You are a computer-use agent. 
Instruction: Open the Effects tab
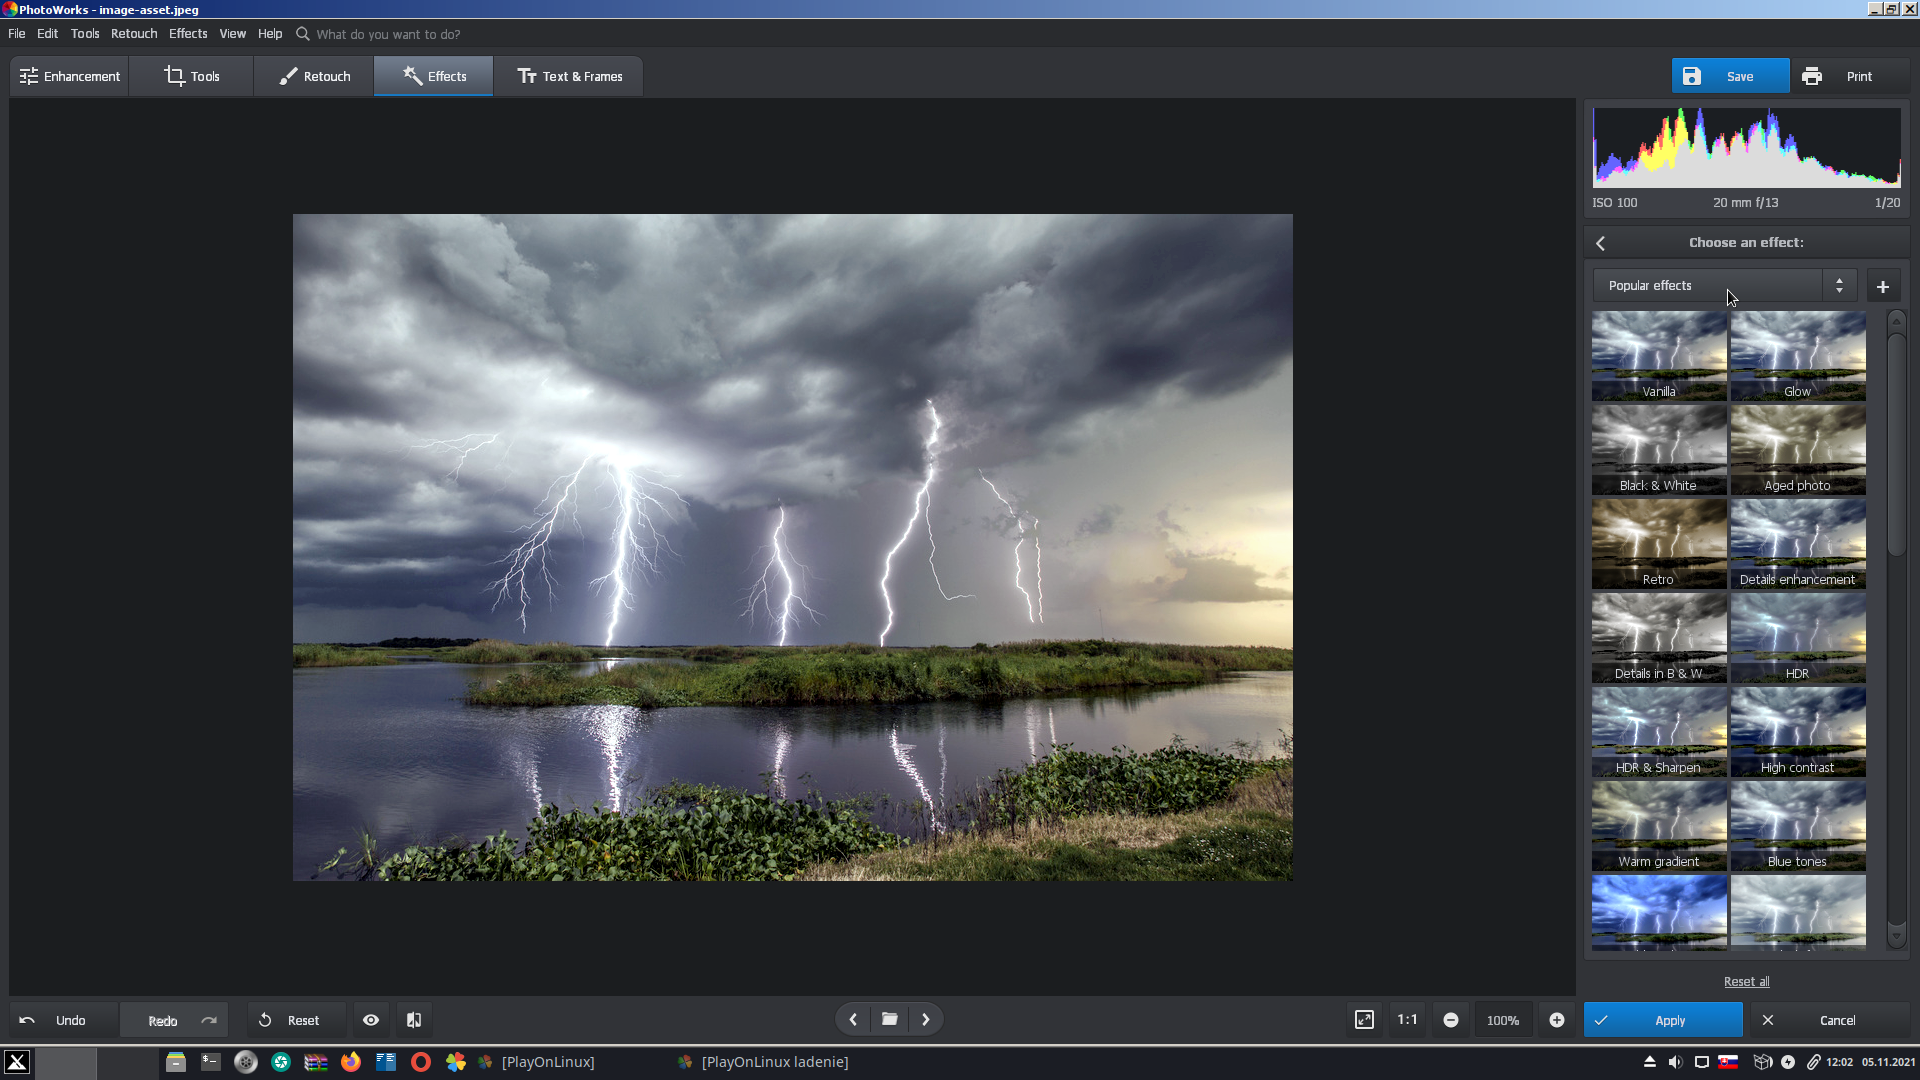coord(434,76)
